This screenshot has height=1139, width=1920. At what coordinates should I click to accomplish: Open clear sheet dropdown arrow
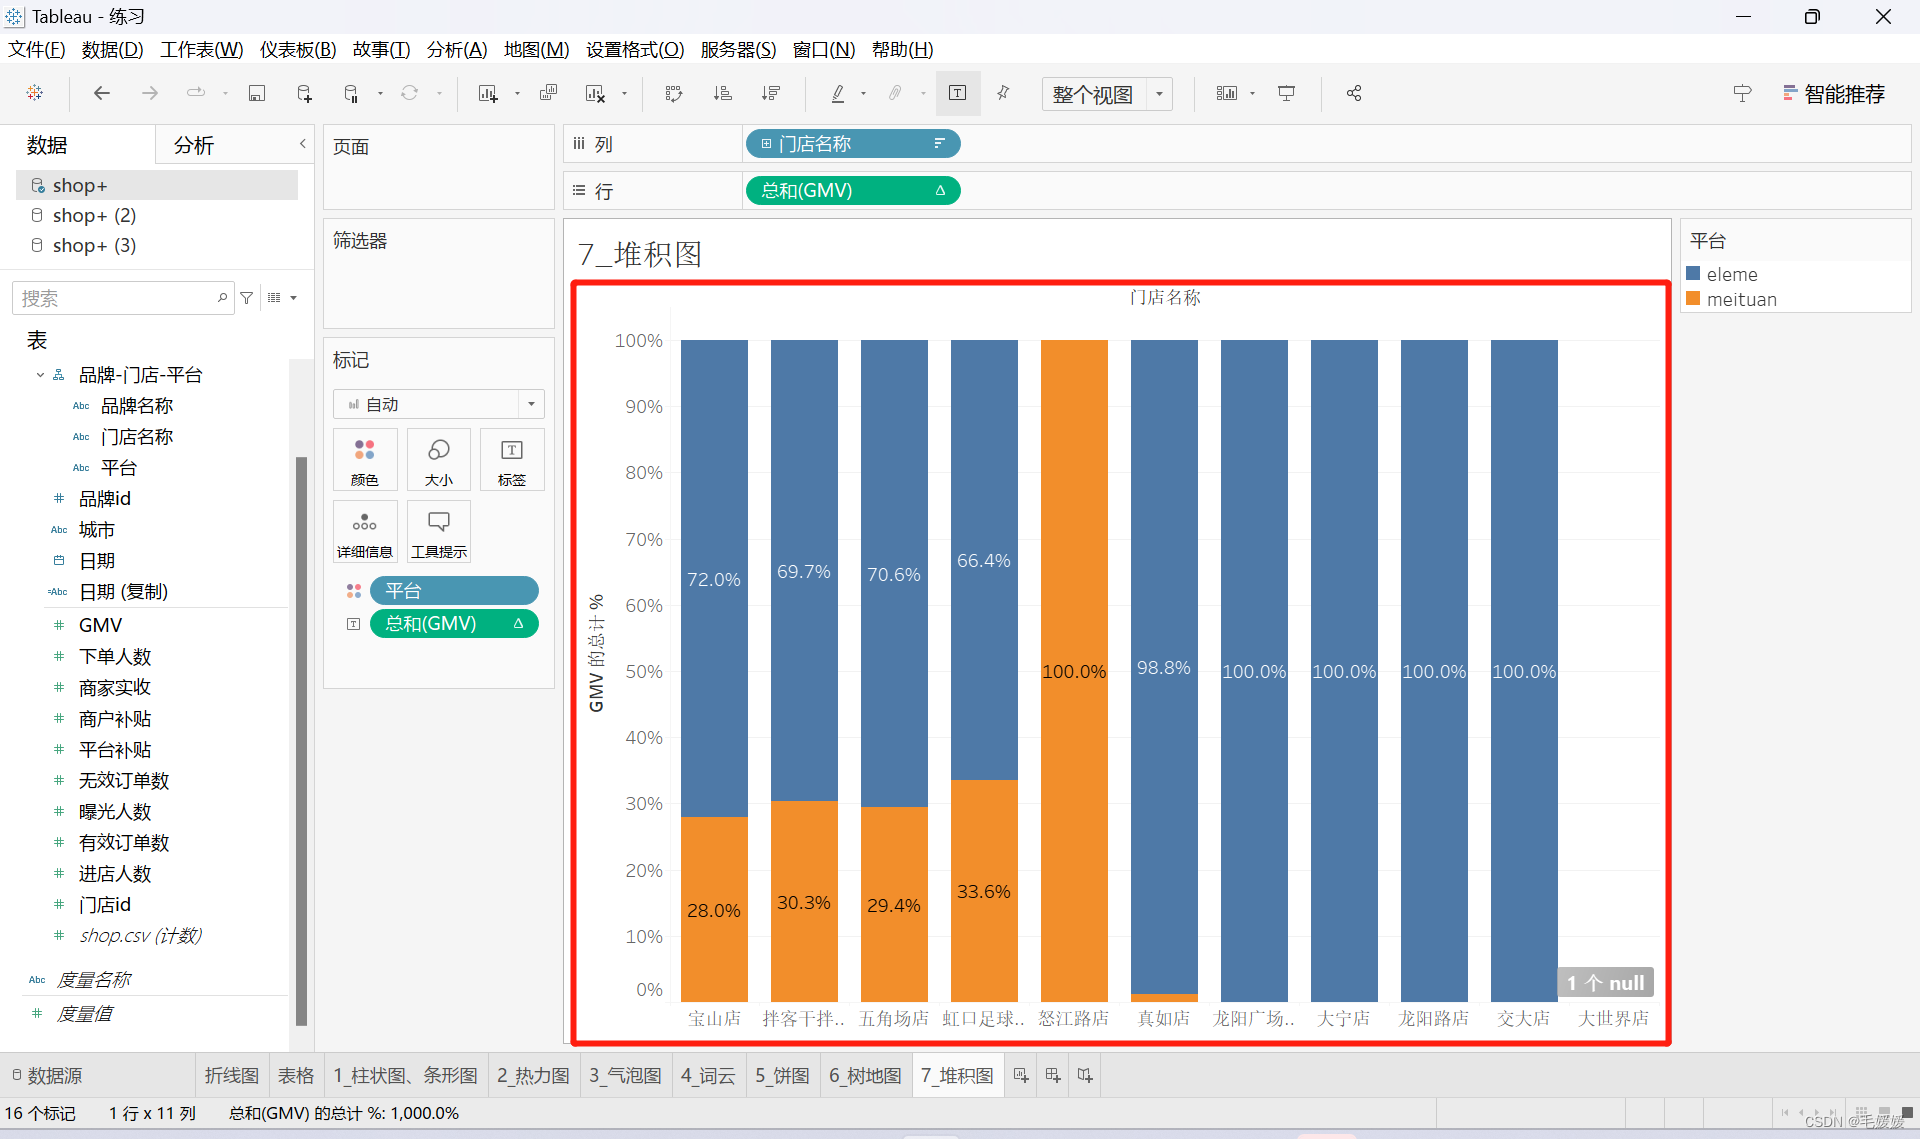[624, 94]
